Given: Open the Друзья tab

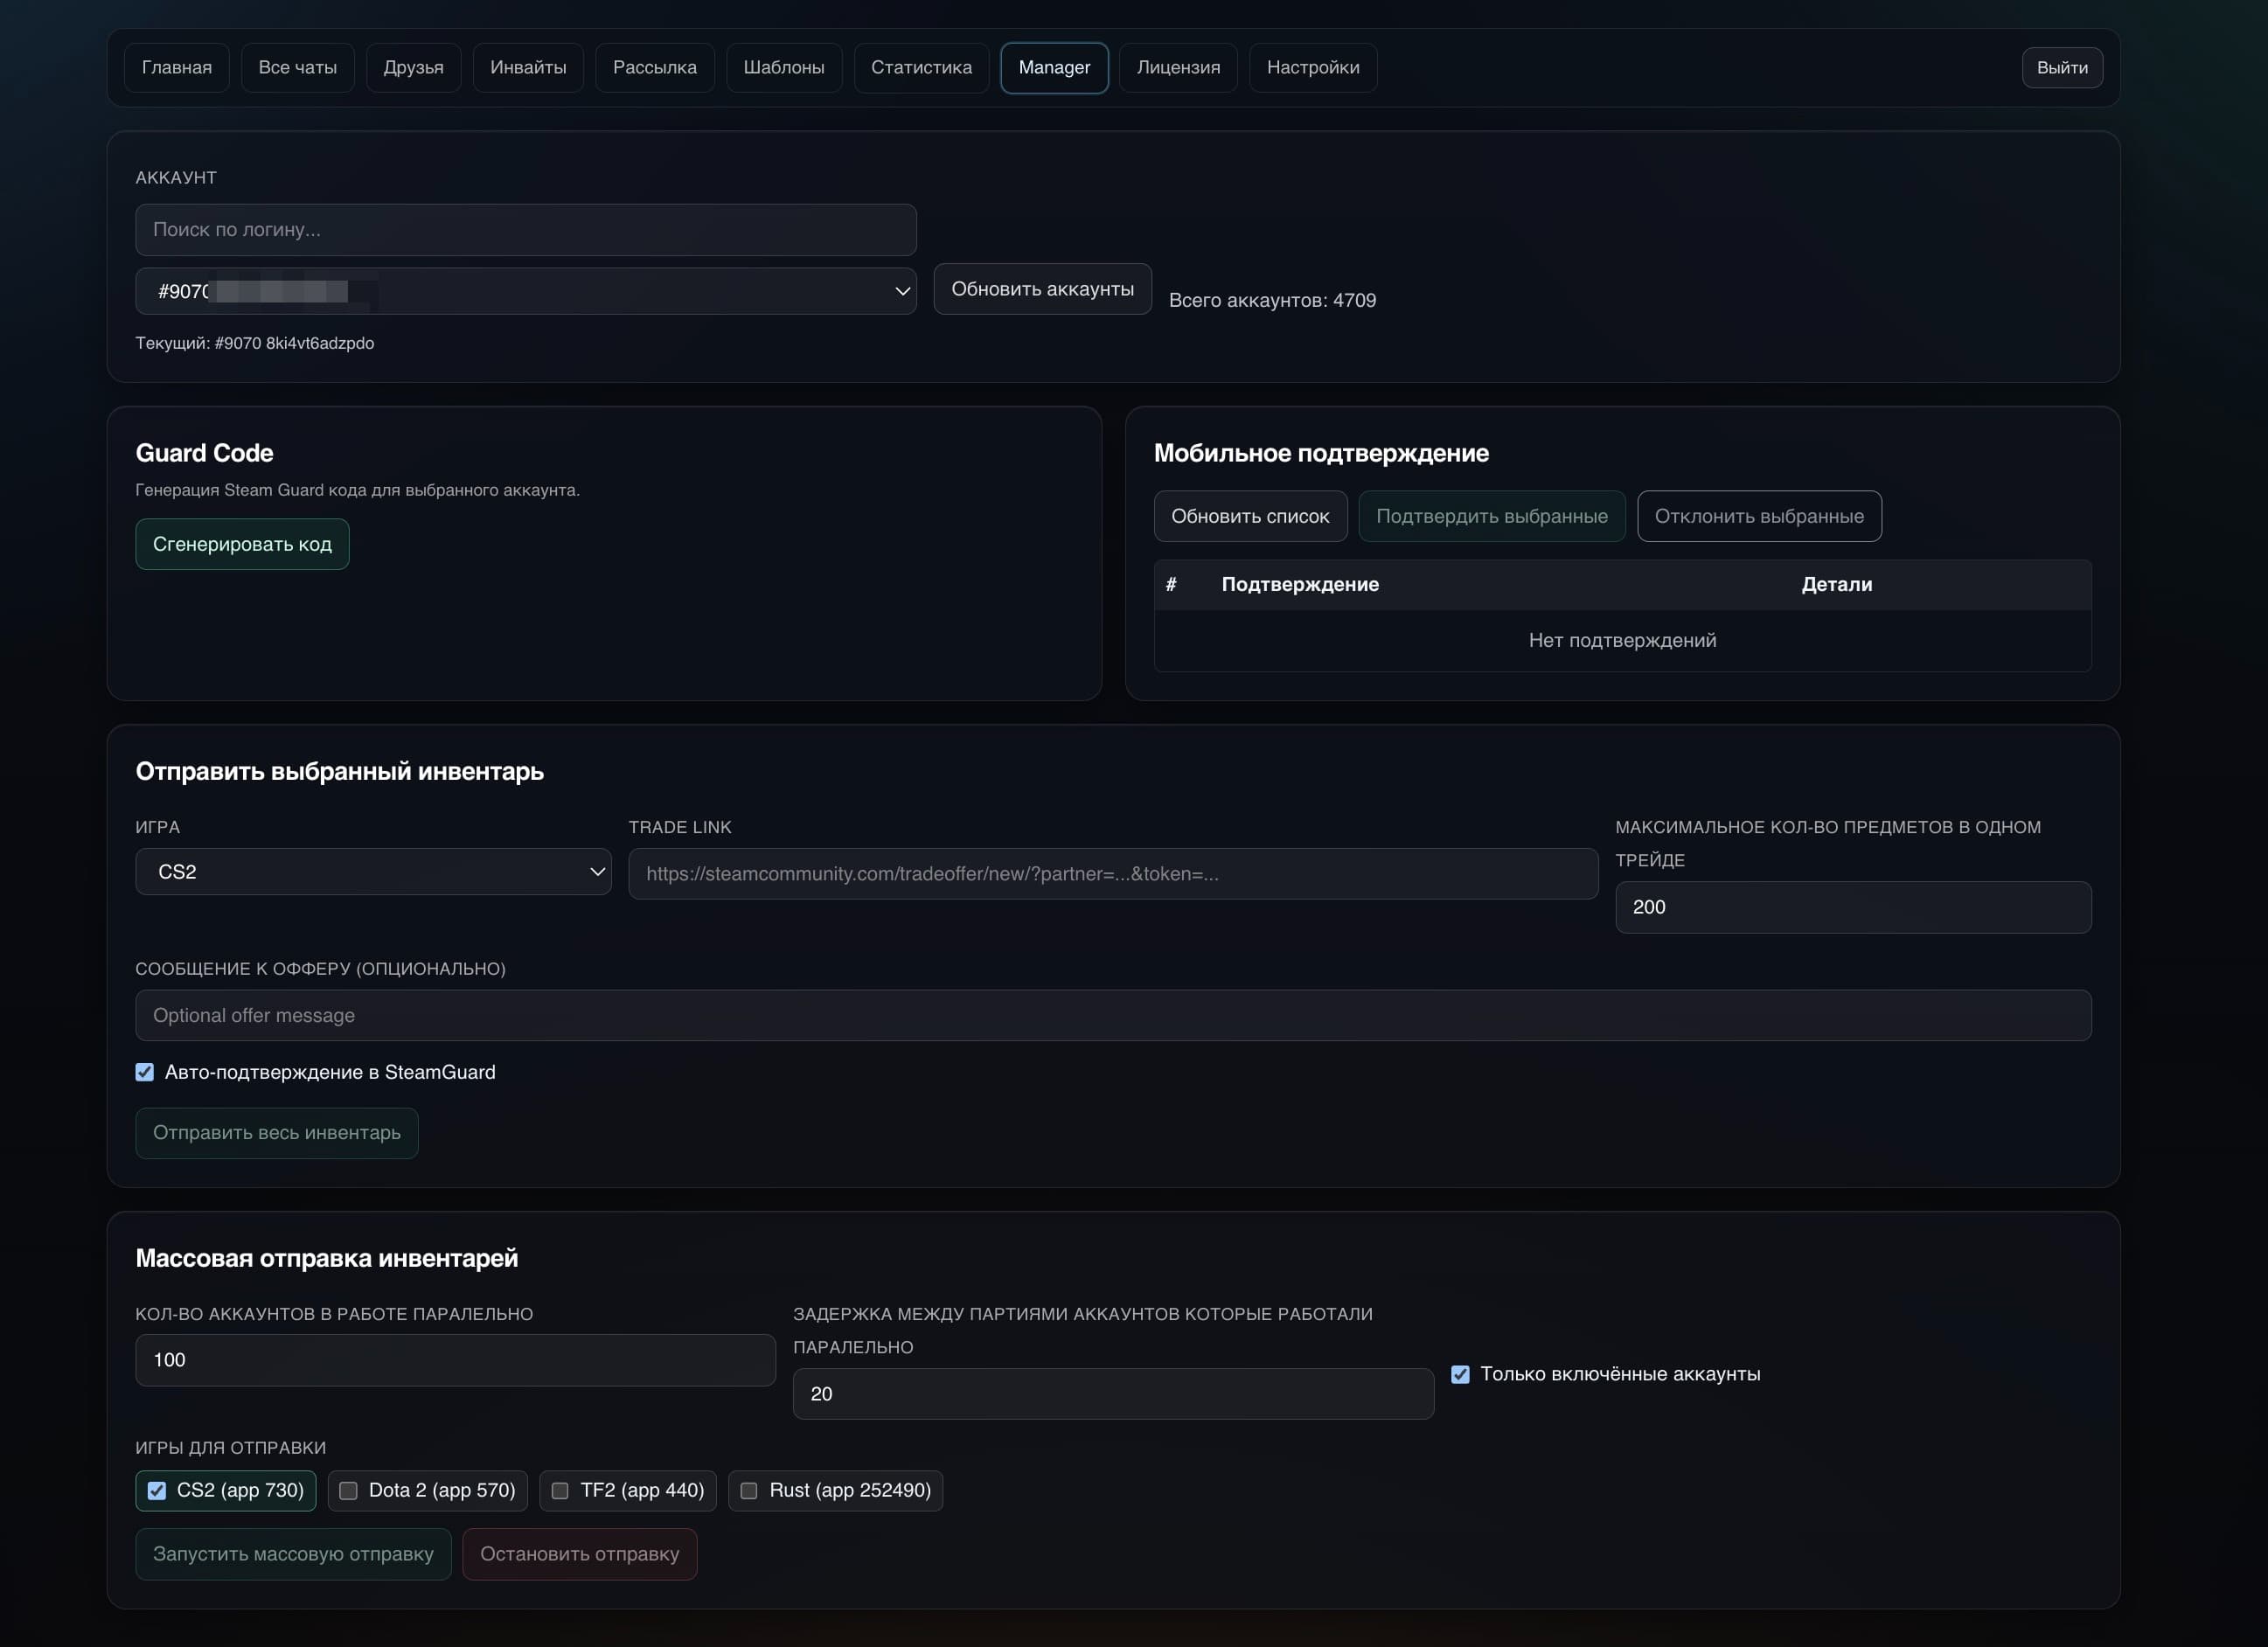Looking at the screenshot, I should [413, 68].
